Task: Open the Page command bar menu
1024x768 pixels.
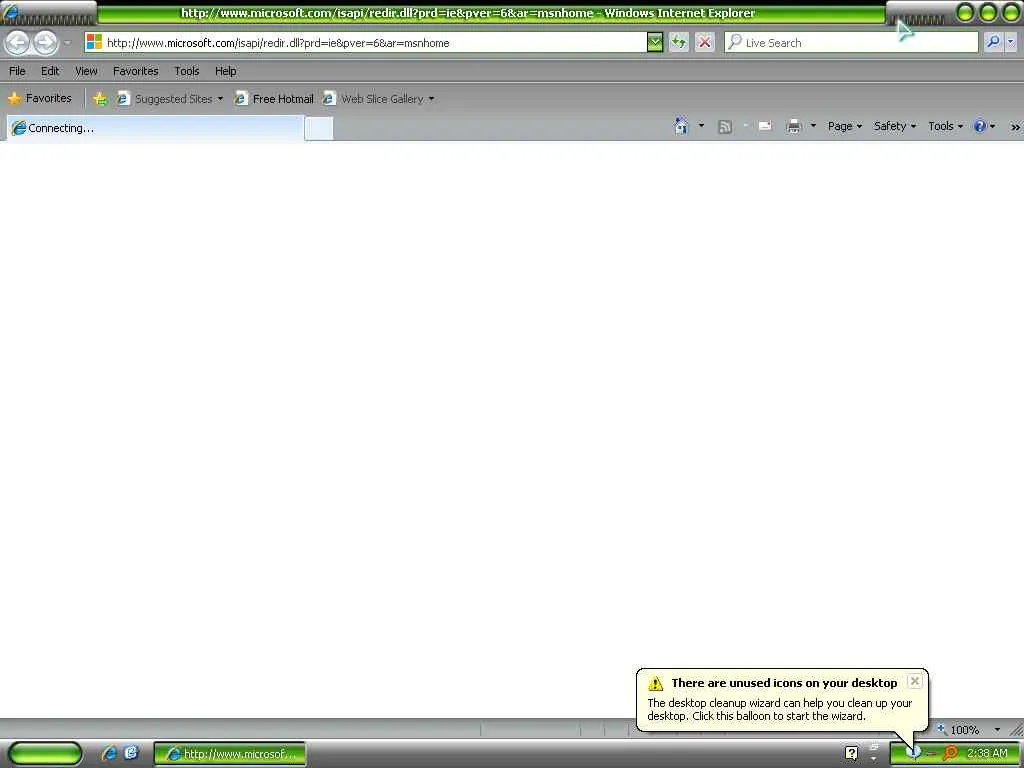Action: pos(844,126)
